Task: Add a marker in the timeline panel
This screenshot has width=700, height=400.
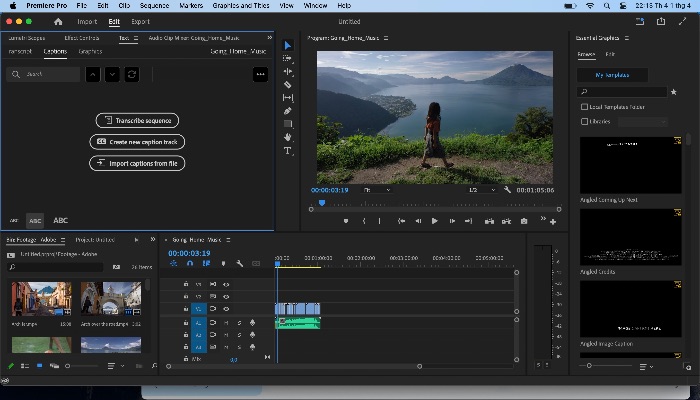Action: click(223, 263)
